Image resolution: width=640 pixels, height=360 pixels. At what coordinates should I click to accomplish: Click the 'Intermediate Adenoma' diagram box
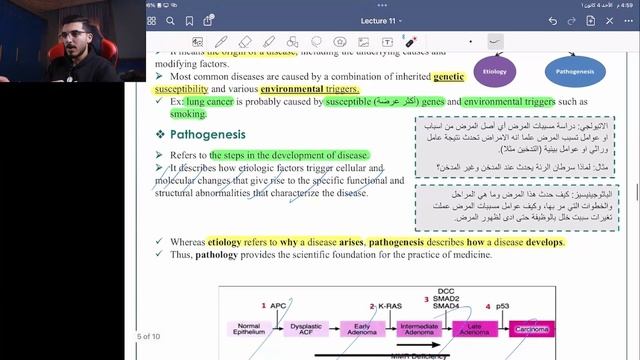point(419,329)
